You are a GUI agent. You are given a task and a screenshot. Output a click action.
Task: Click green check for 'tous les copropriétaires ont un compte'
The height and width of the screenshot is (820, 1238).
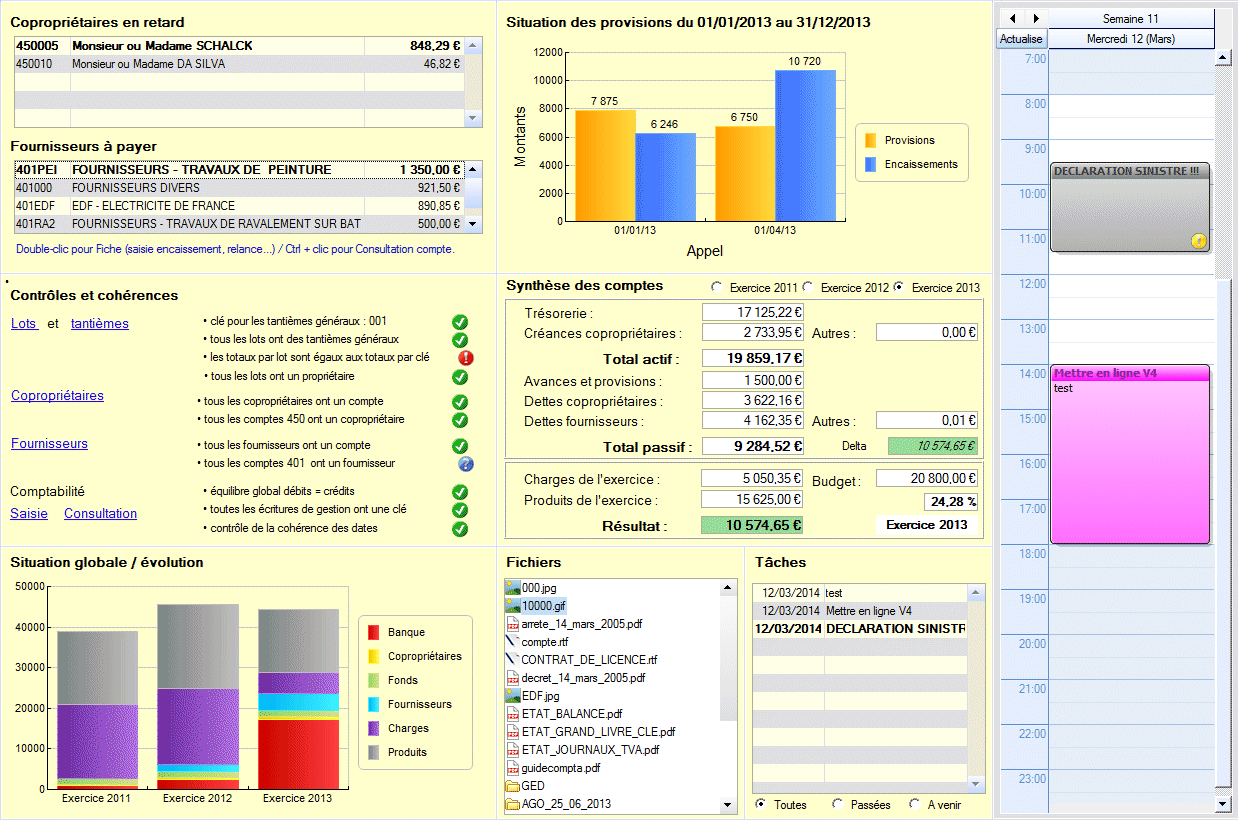(x=460, y=402)
